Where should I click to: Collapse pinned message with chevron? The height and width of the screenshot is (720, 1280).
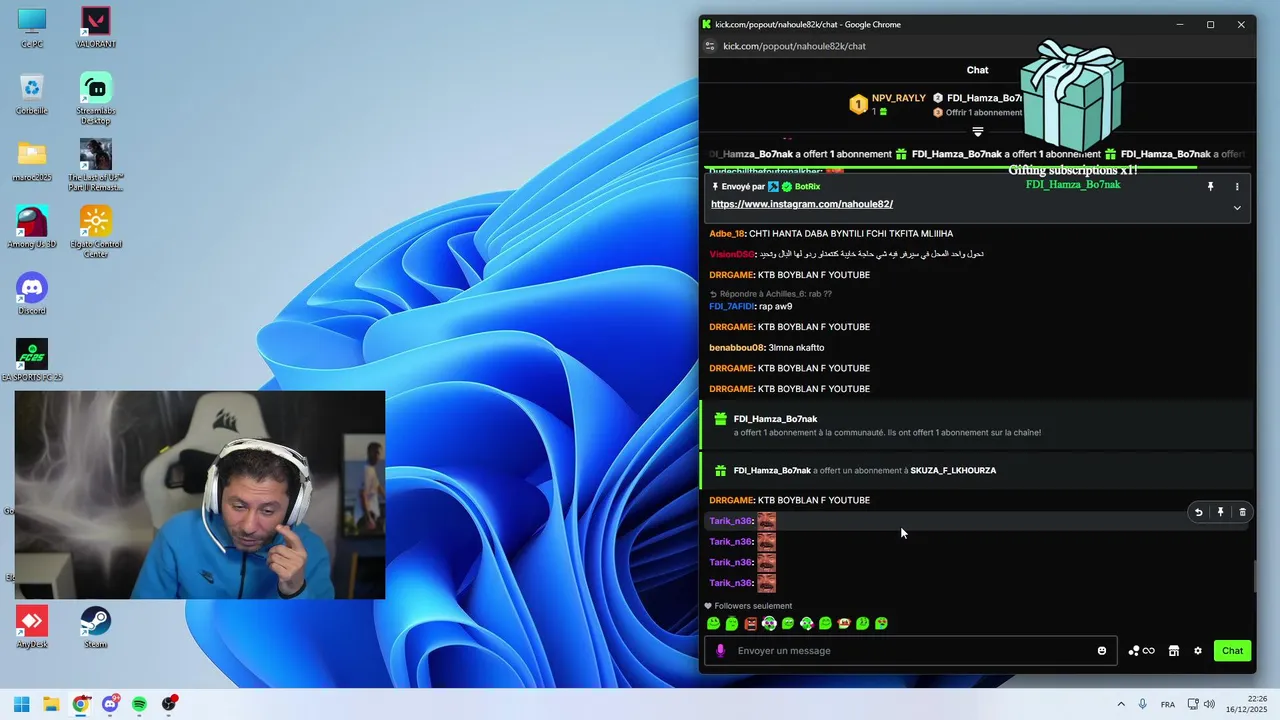[1237, 208]
